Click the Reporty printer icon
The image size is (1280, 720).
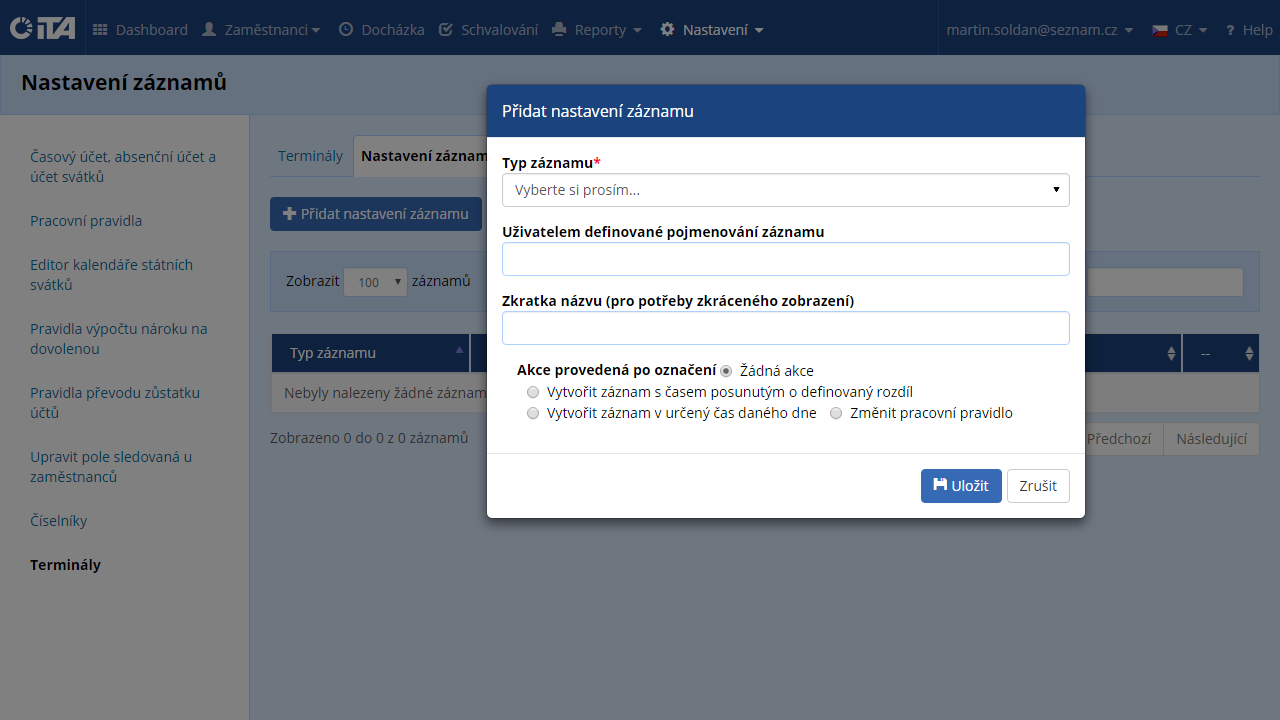click(560, 30)
